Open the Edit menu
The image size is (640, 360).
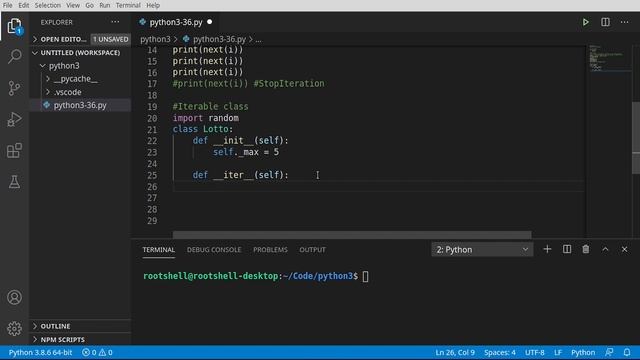(x=24, y=5)
